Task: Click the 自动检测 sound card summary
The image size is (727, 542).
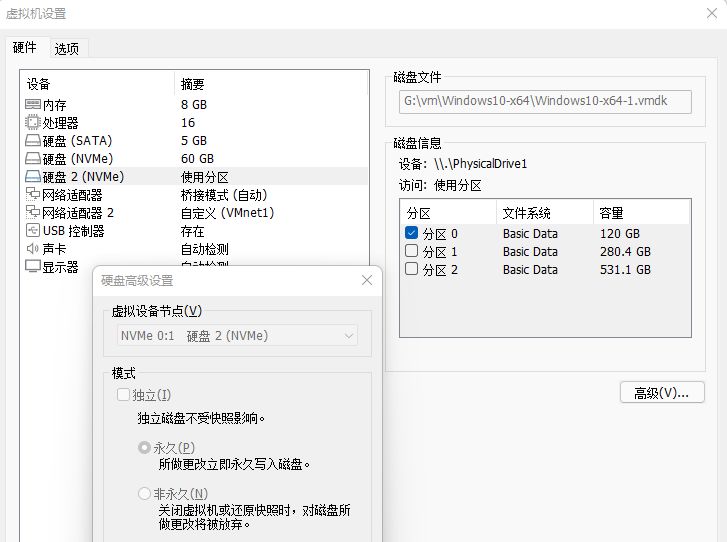Action: pyautogui.click(x=204, y=249)
